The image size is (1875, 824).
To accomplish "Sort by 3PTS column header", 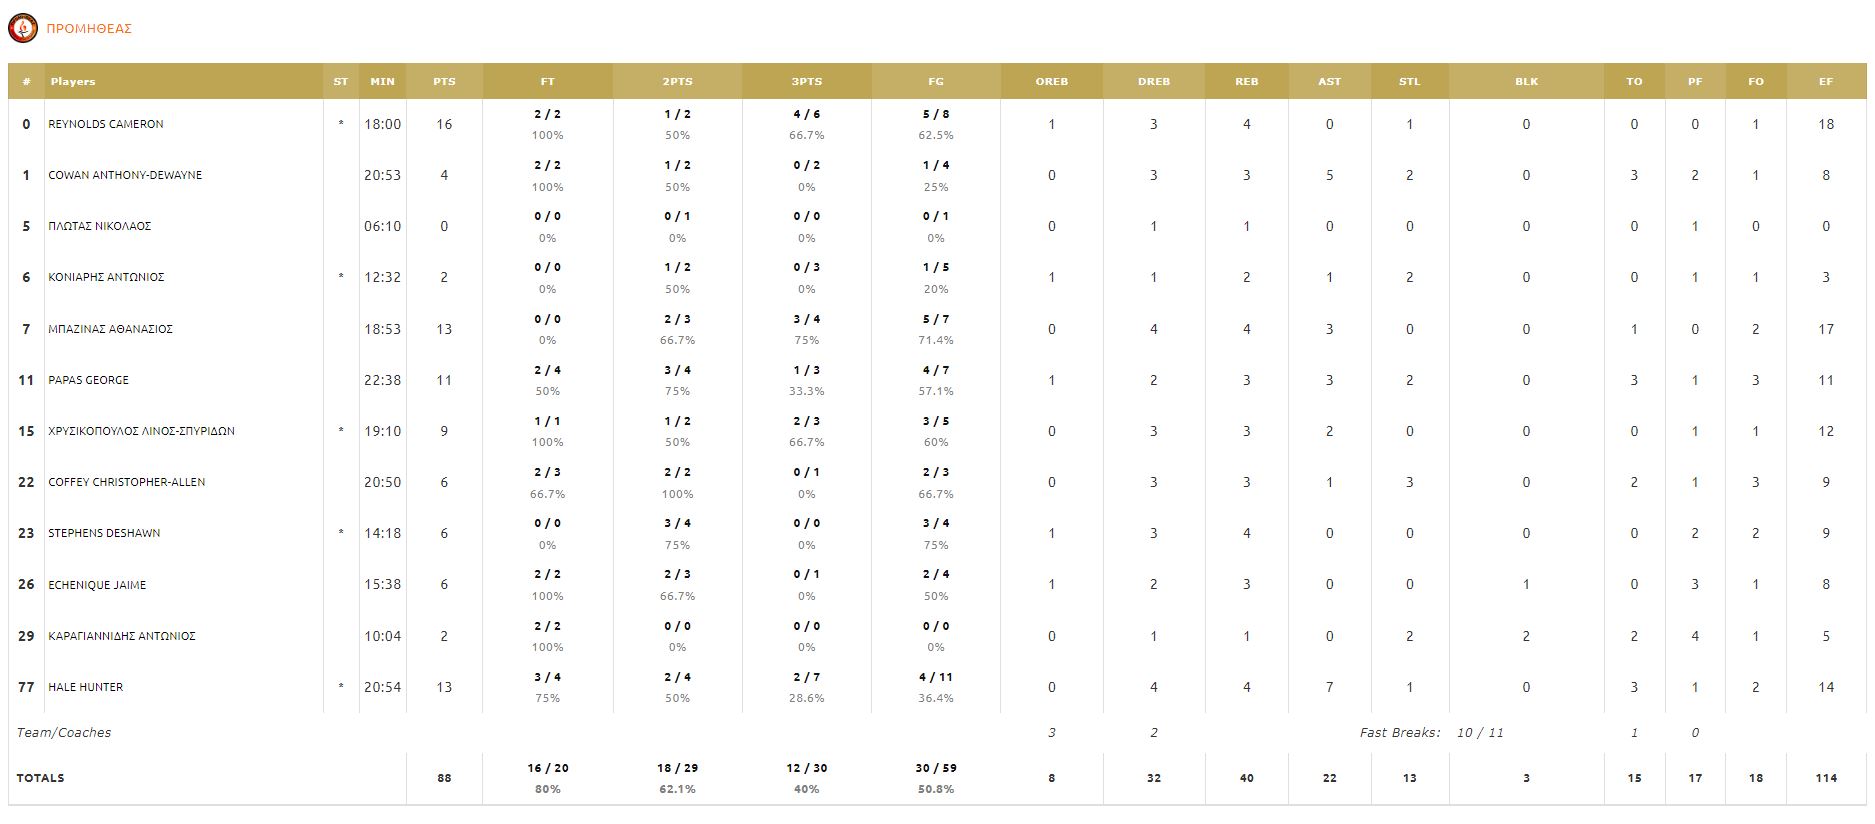I will (x=806, y=81).
